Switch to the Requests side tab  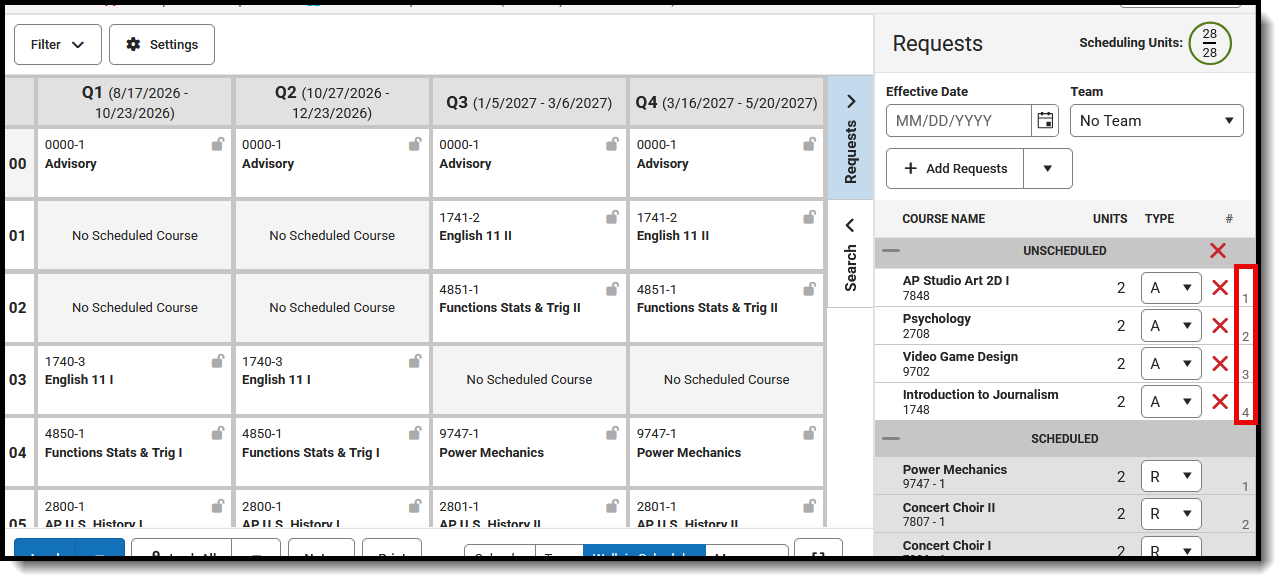click(x=851, y=137)
